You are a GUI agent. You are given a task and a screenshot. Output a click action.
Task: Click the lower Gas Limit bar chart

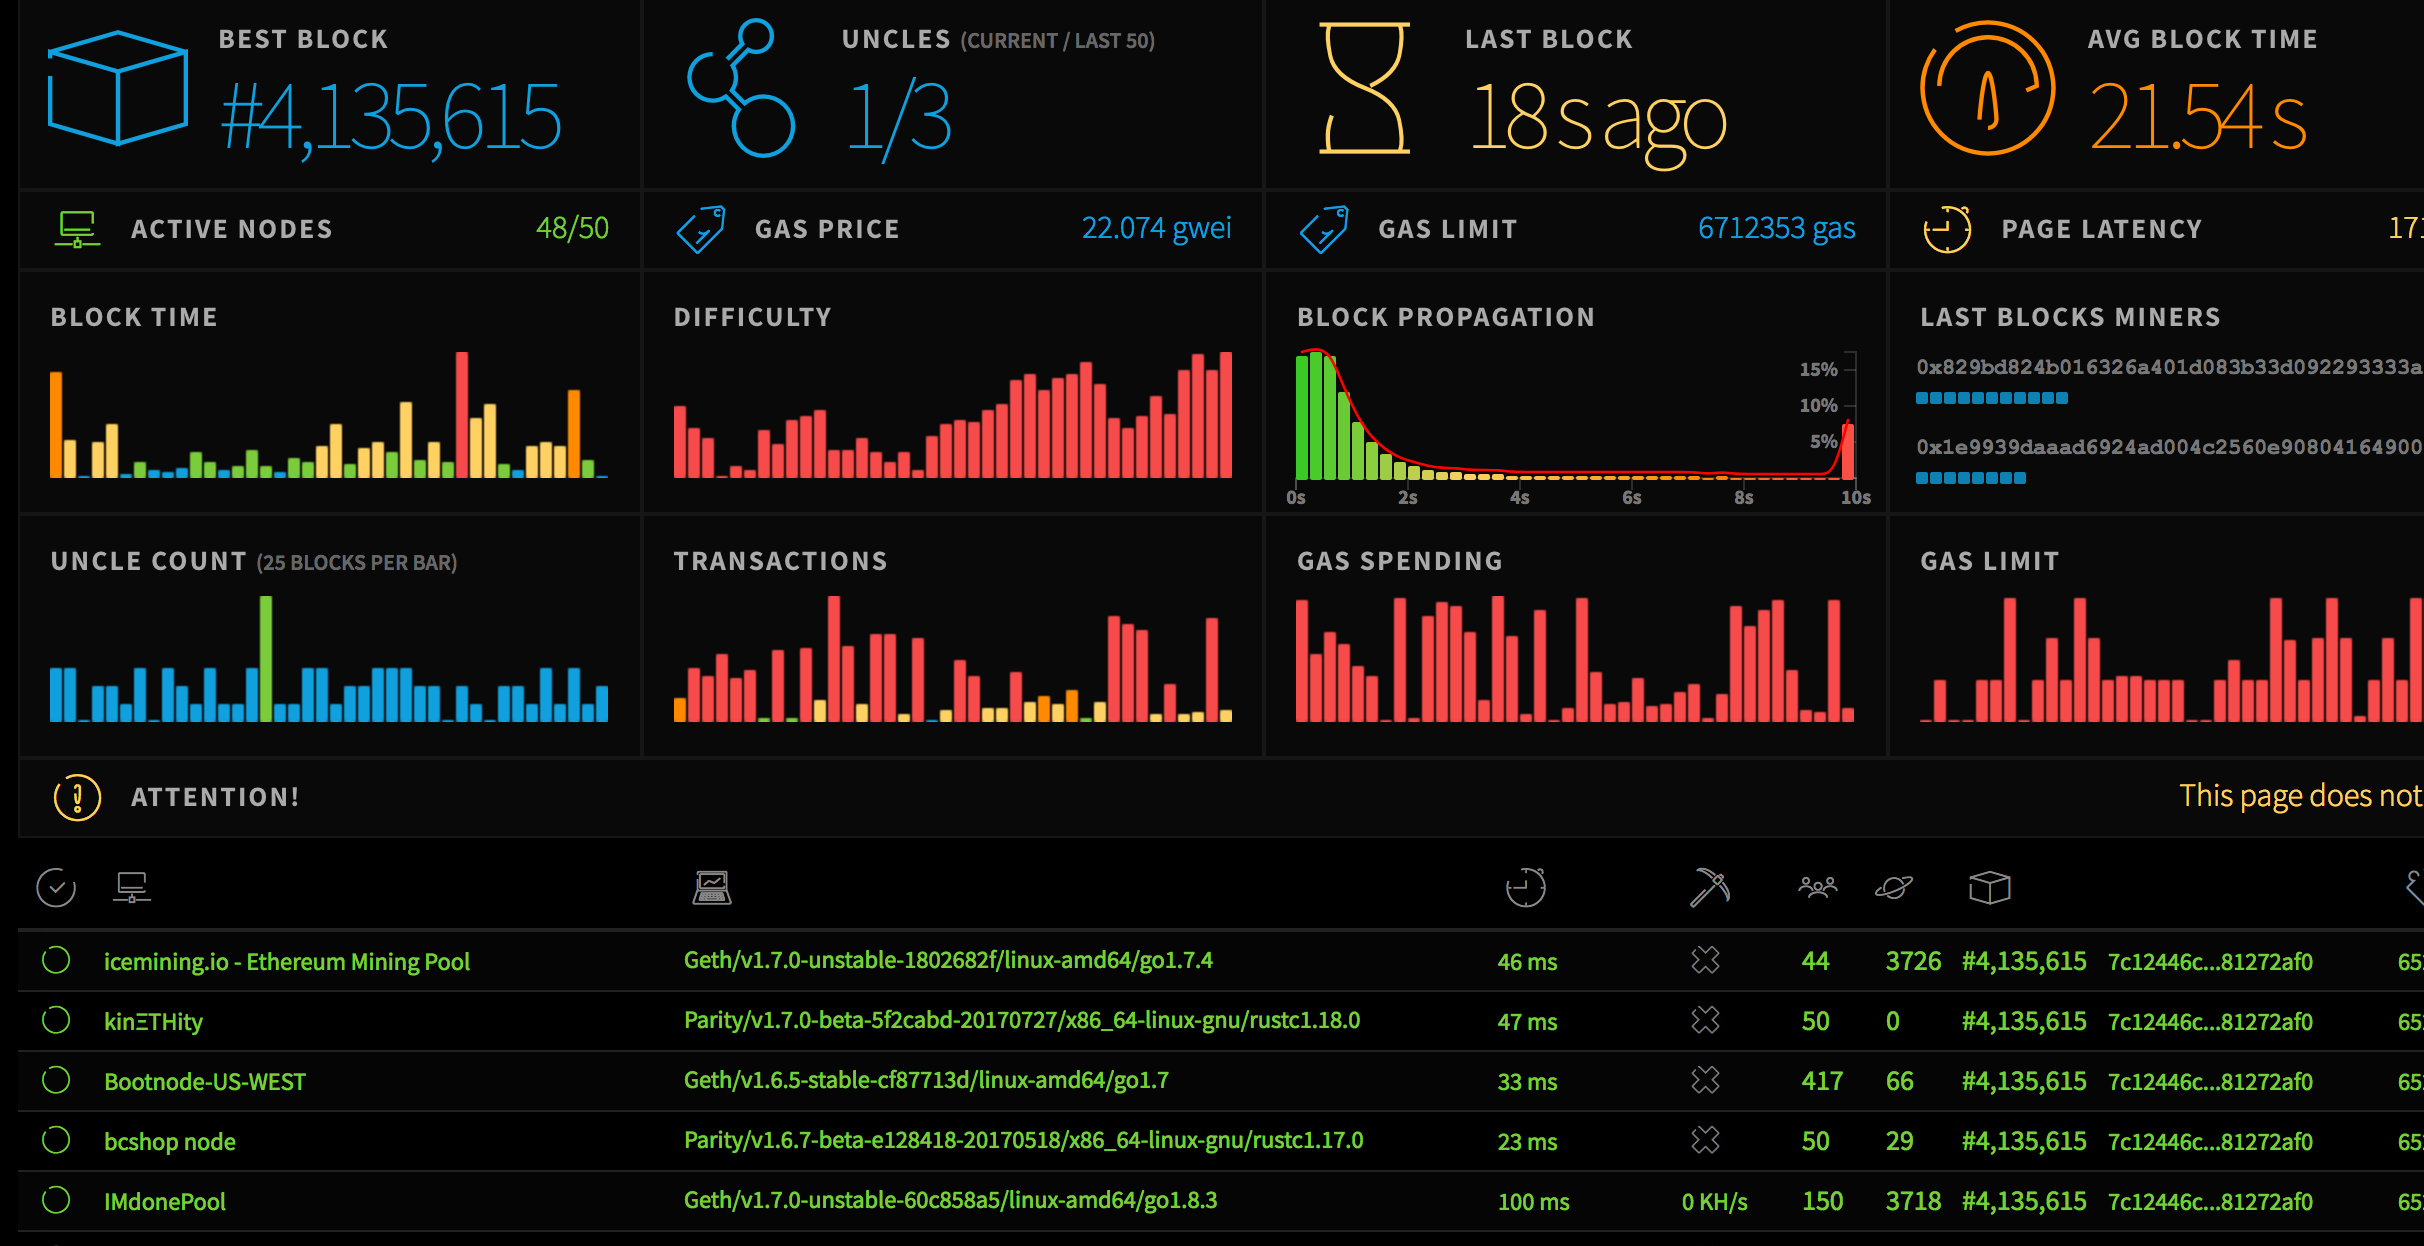[2171, 658]
